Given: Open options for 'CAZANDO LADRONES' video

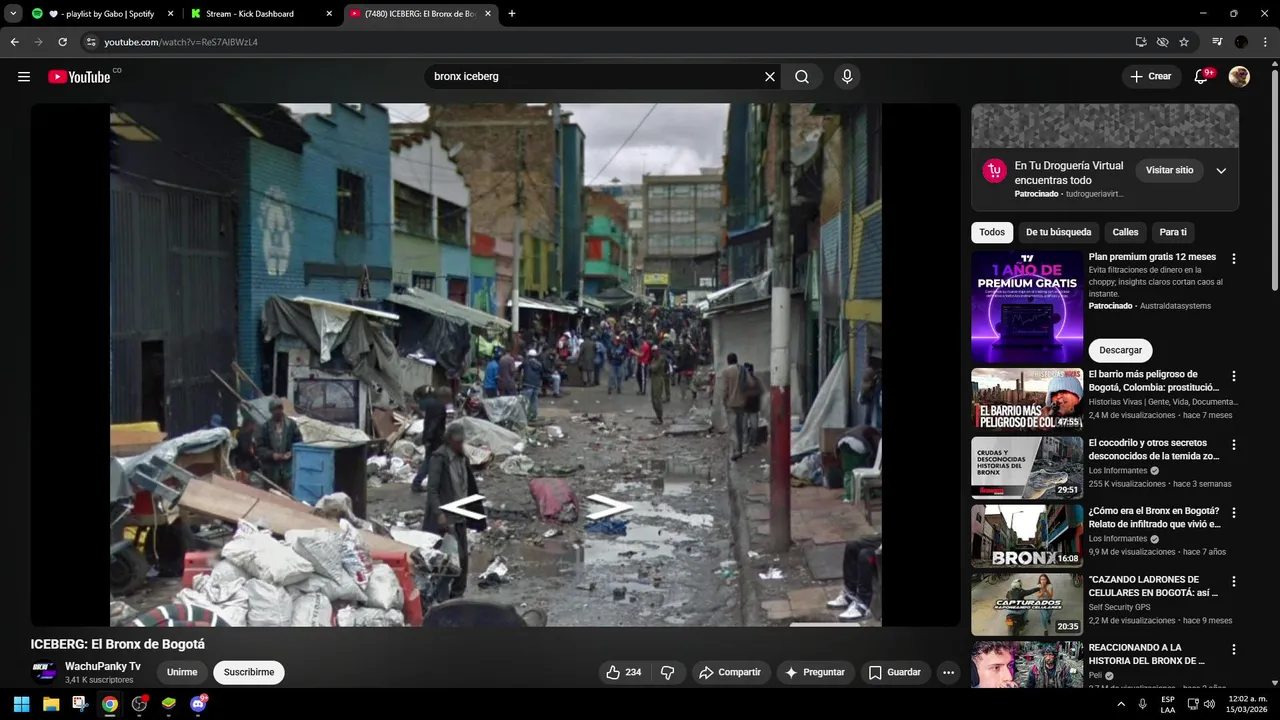Looking at the screenshot, I should click(x=1233, y=581).
